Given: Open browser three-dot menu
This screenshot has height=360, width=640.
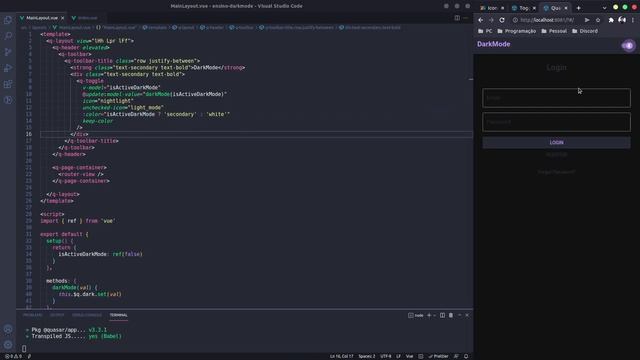Looking at the screenshot, I should pyautogui.click(x=633, y=20).
